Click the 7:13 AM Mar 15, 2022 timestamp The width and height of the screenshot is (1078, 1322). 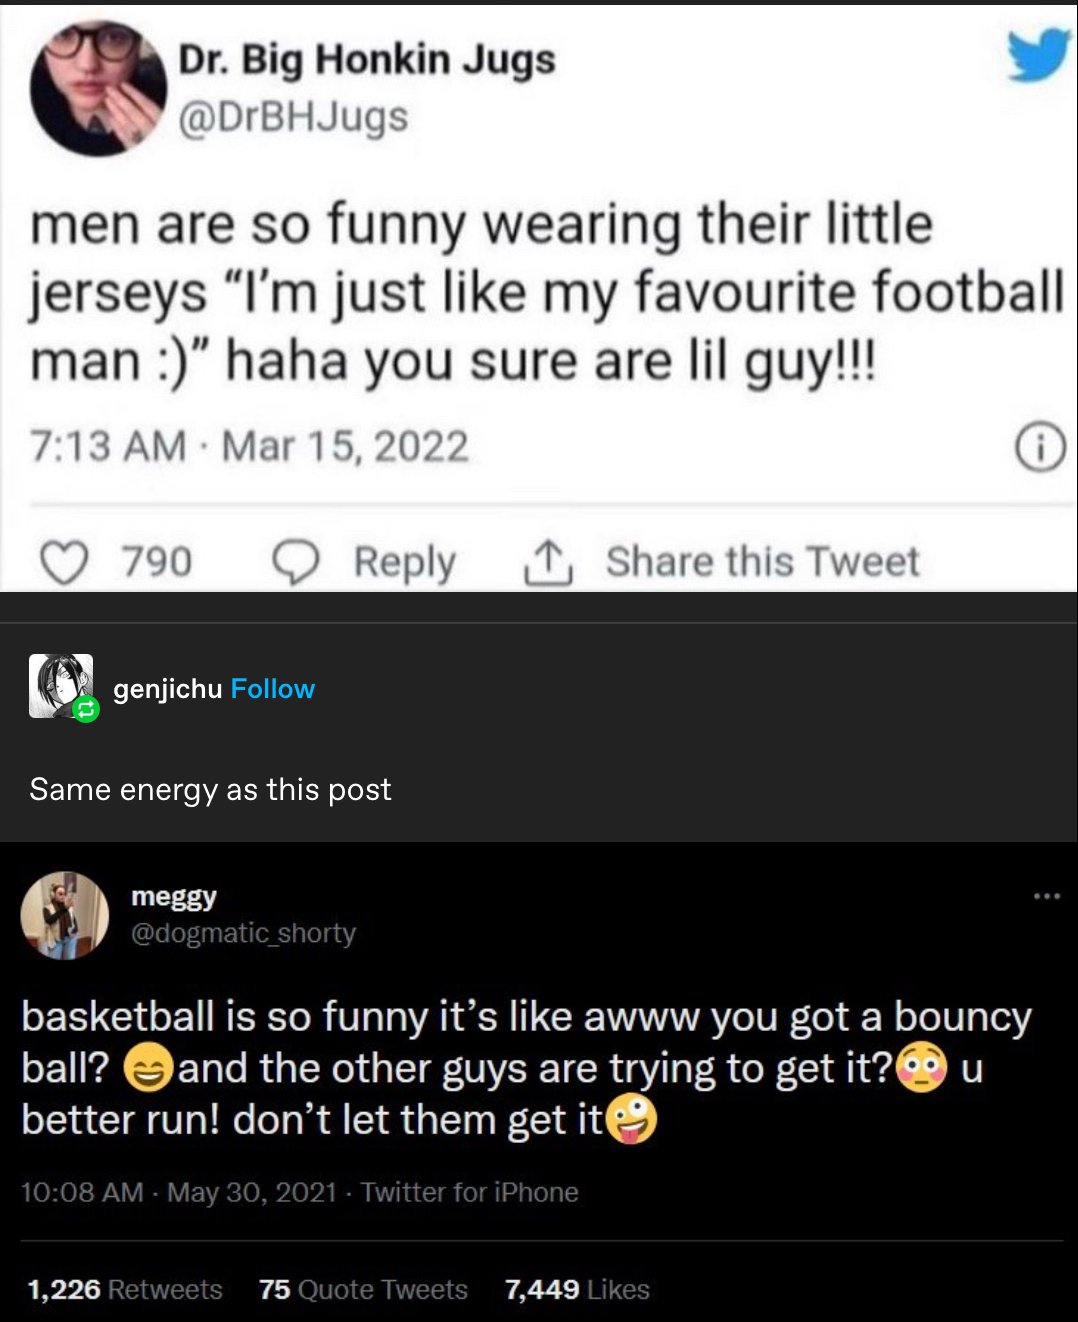pos(249,446)
